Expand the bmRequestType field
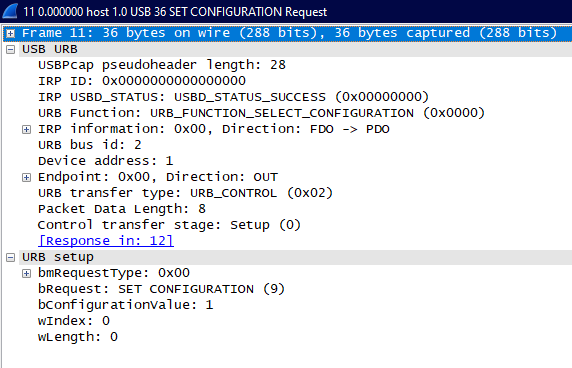Image resolution: width=572 pixels, height=368 pixels. (x=26, y=274)
